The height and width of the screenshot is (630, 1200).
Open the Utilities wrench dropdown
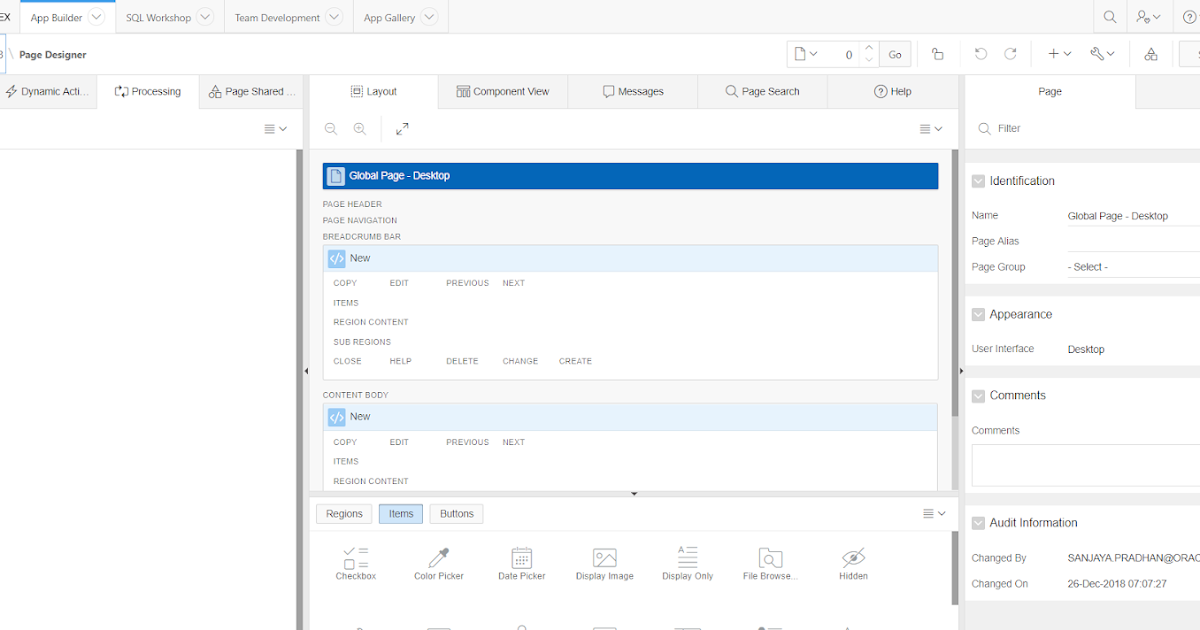(1103, 53)
